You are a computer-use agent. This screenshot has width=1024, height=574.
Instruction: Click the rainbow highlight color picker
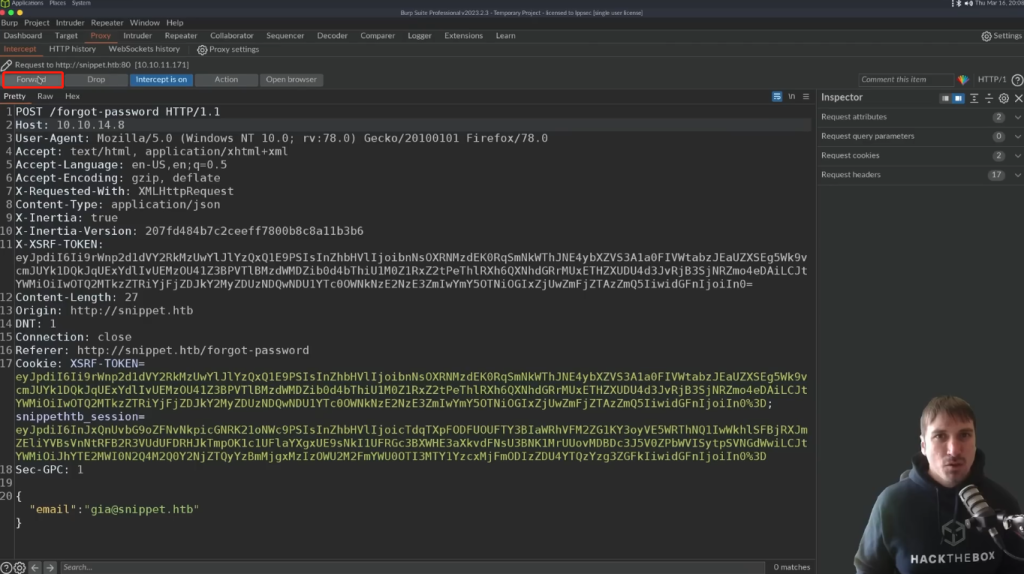pyautogui.click(x=963, y=80)
